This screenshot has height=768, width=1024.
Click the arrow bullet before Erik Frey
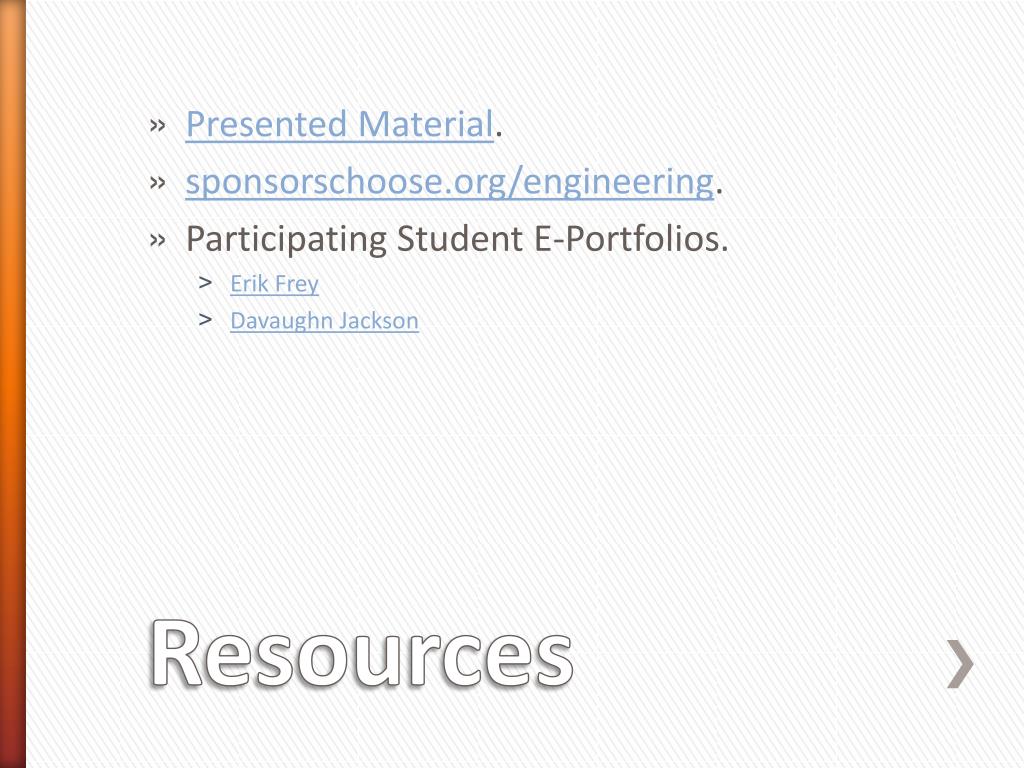pyautogui.click(x=206, y=283)
